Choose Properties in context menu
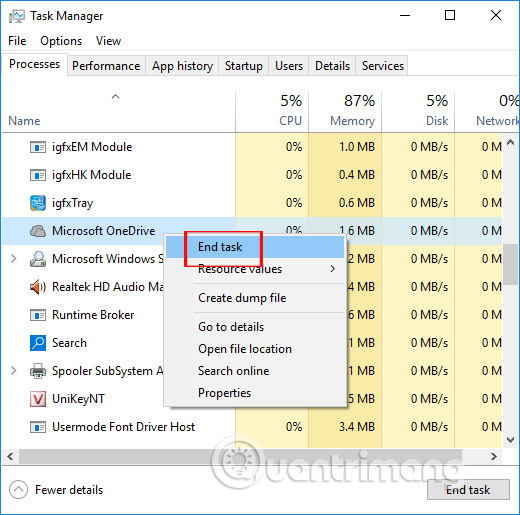The image size is (520, 515). [x=255, y=393]
